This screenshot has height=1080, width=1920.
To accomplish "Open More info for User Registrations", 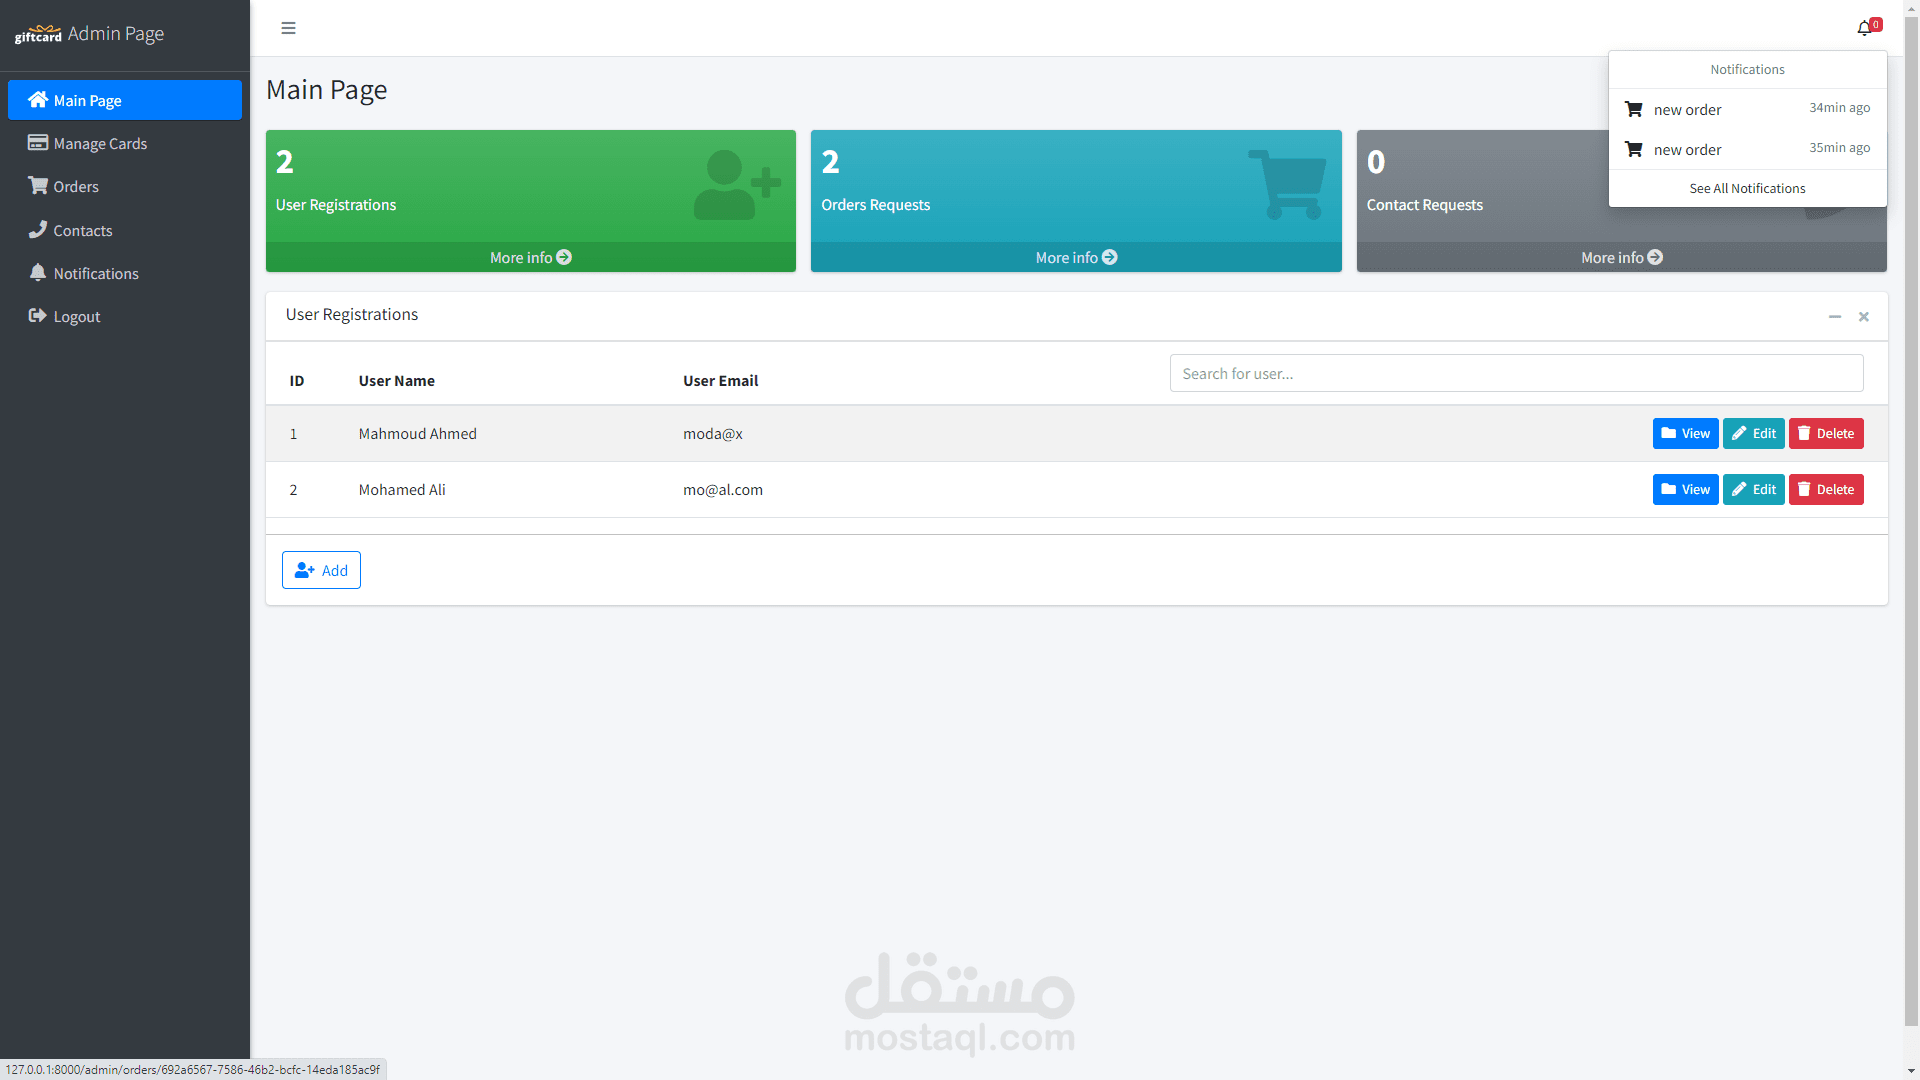I will click(530, 257).
